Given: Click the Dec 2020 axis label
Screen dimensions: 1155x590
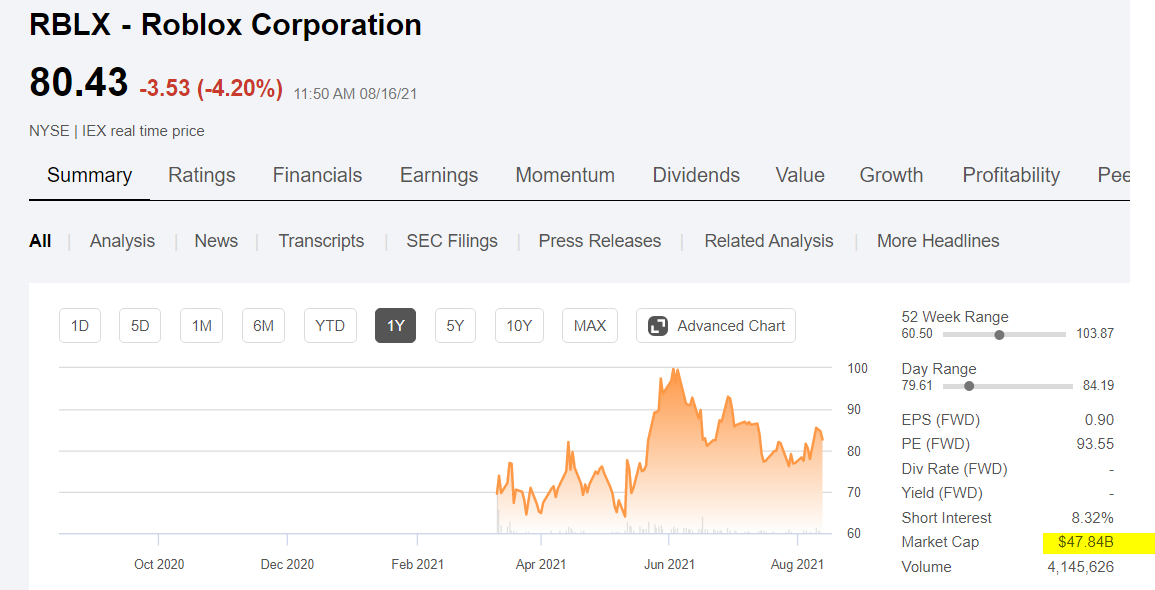Looking at the screenshot, I should pyautogui.click(x=287, y=564).
